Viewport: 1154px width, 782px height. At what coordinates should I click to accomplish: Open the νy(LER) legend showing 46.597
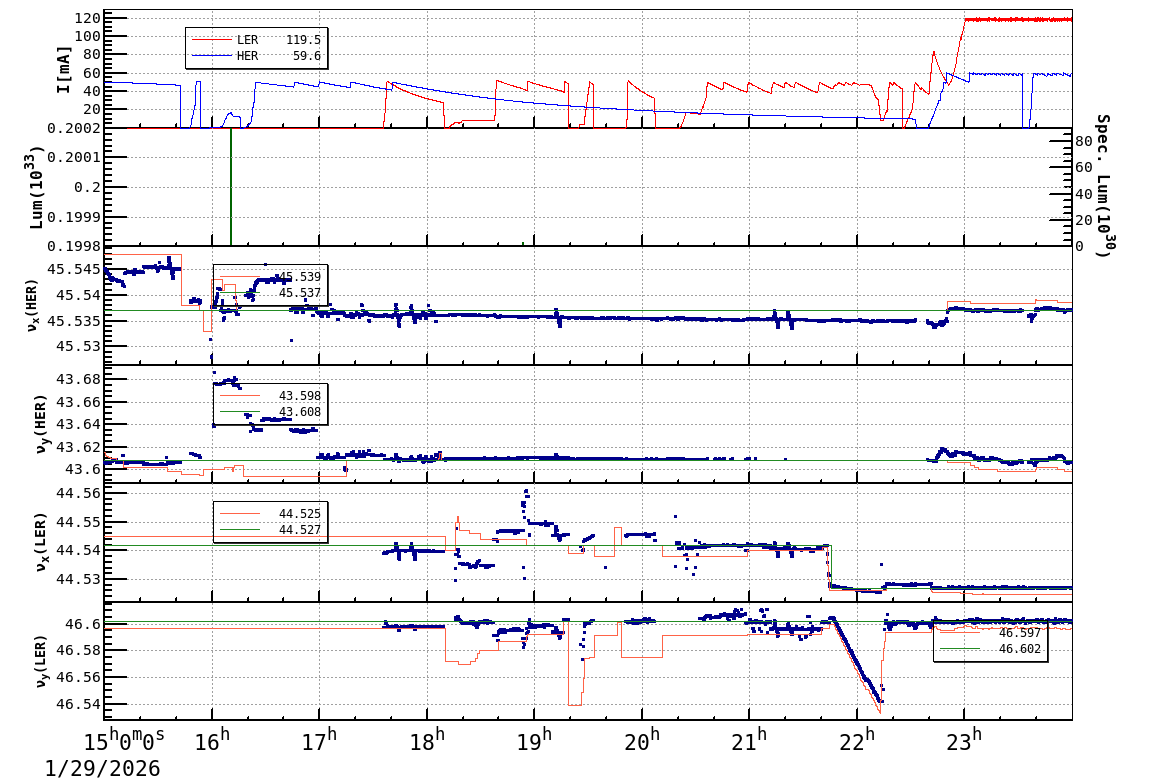coord(990,634)
